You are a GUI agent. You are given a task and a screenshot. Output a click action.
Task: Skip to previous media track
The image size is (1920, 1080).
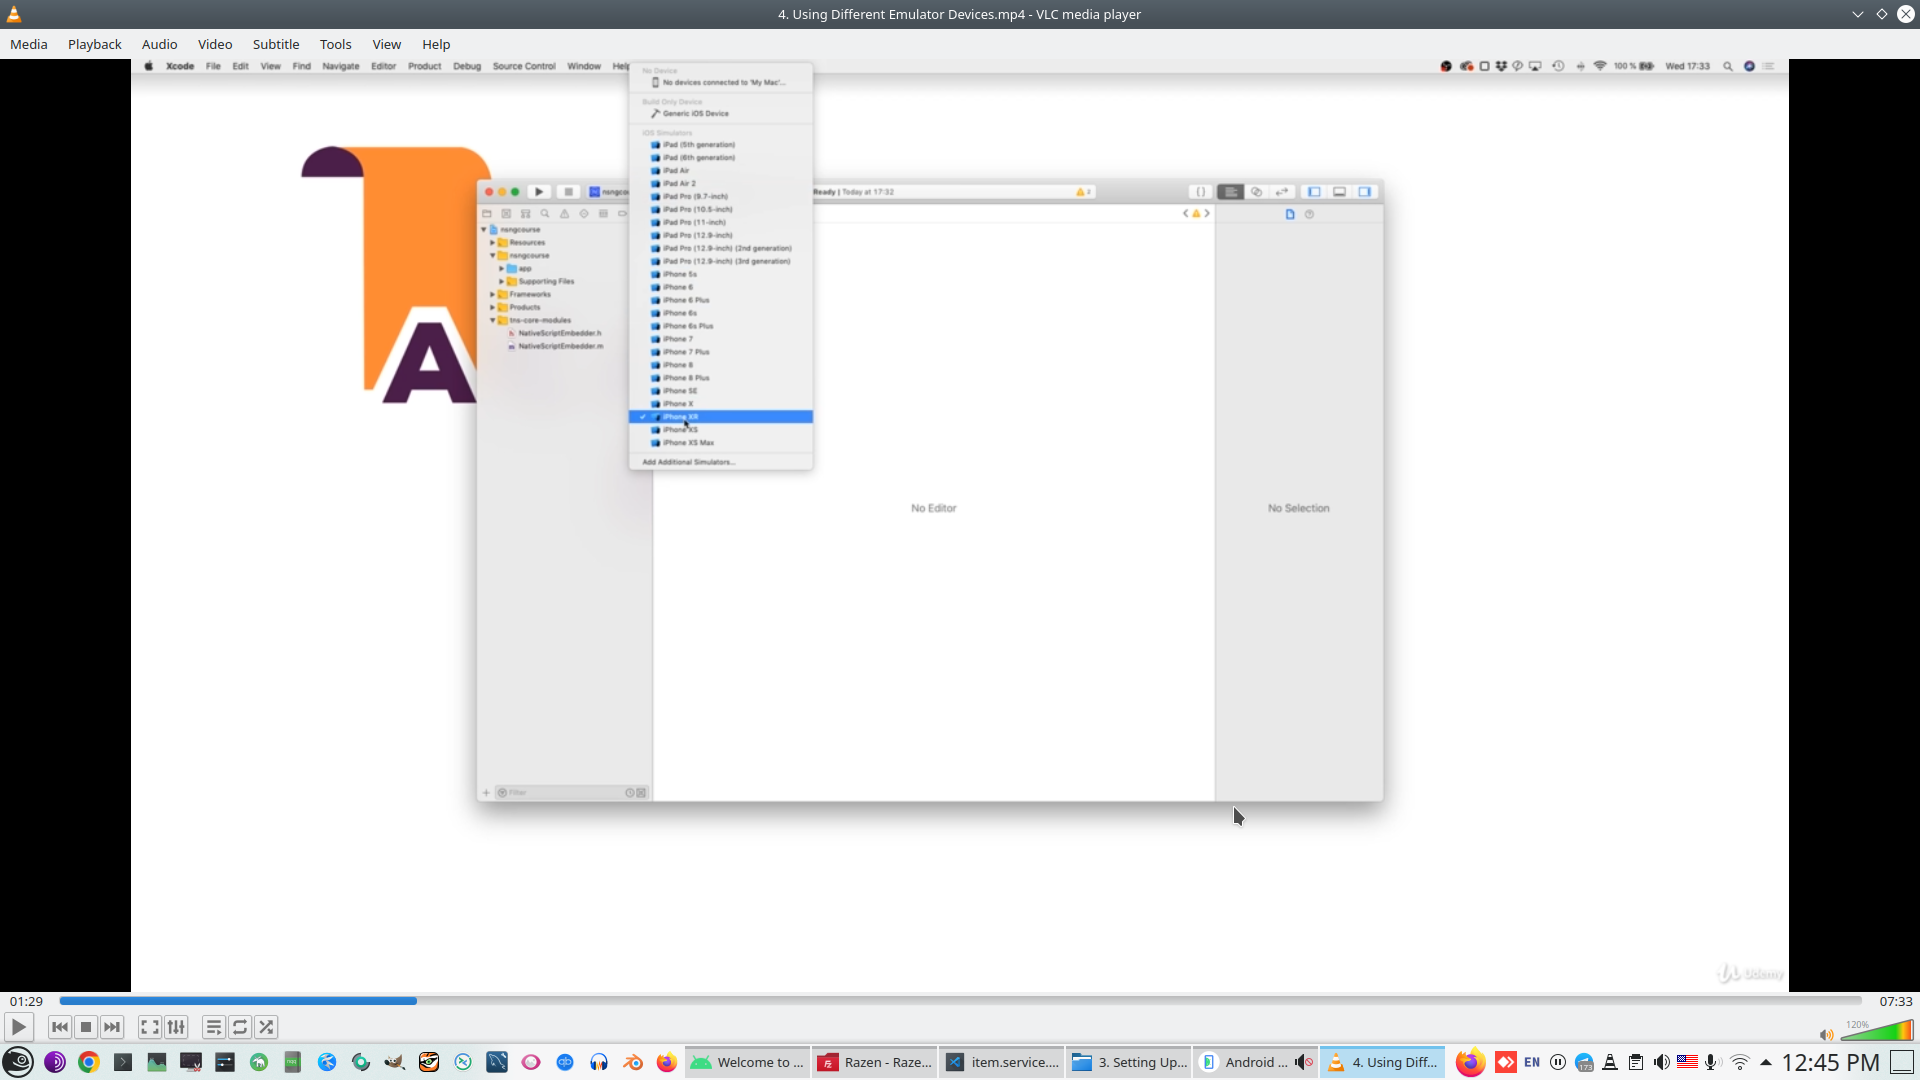[x=60, y=1027]
